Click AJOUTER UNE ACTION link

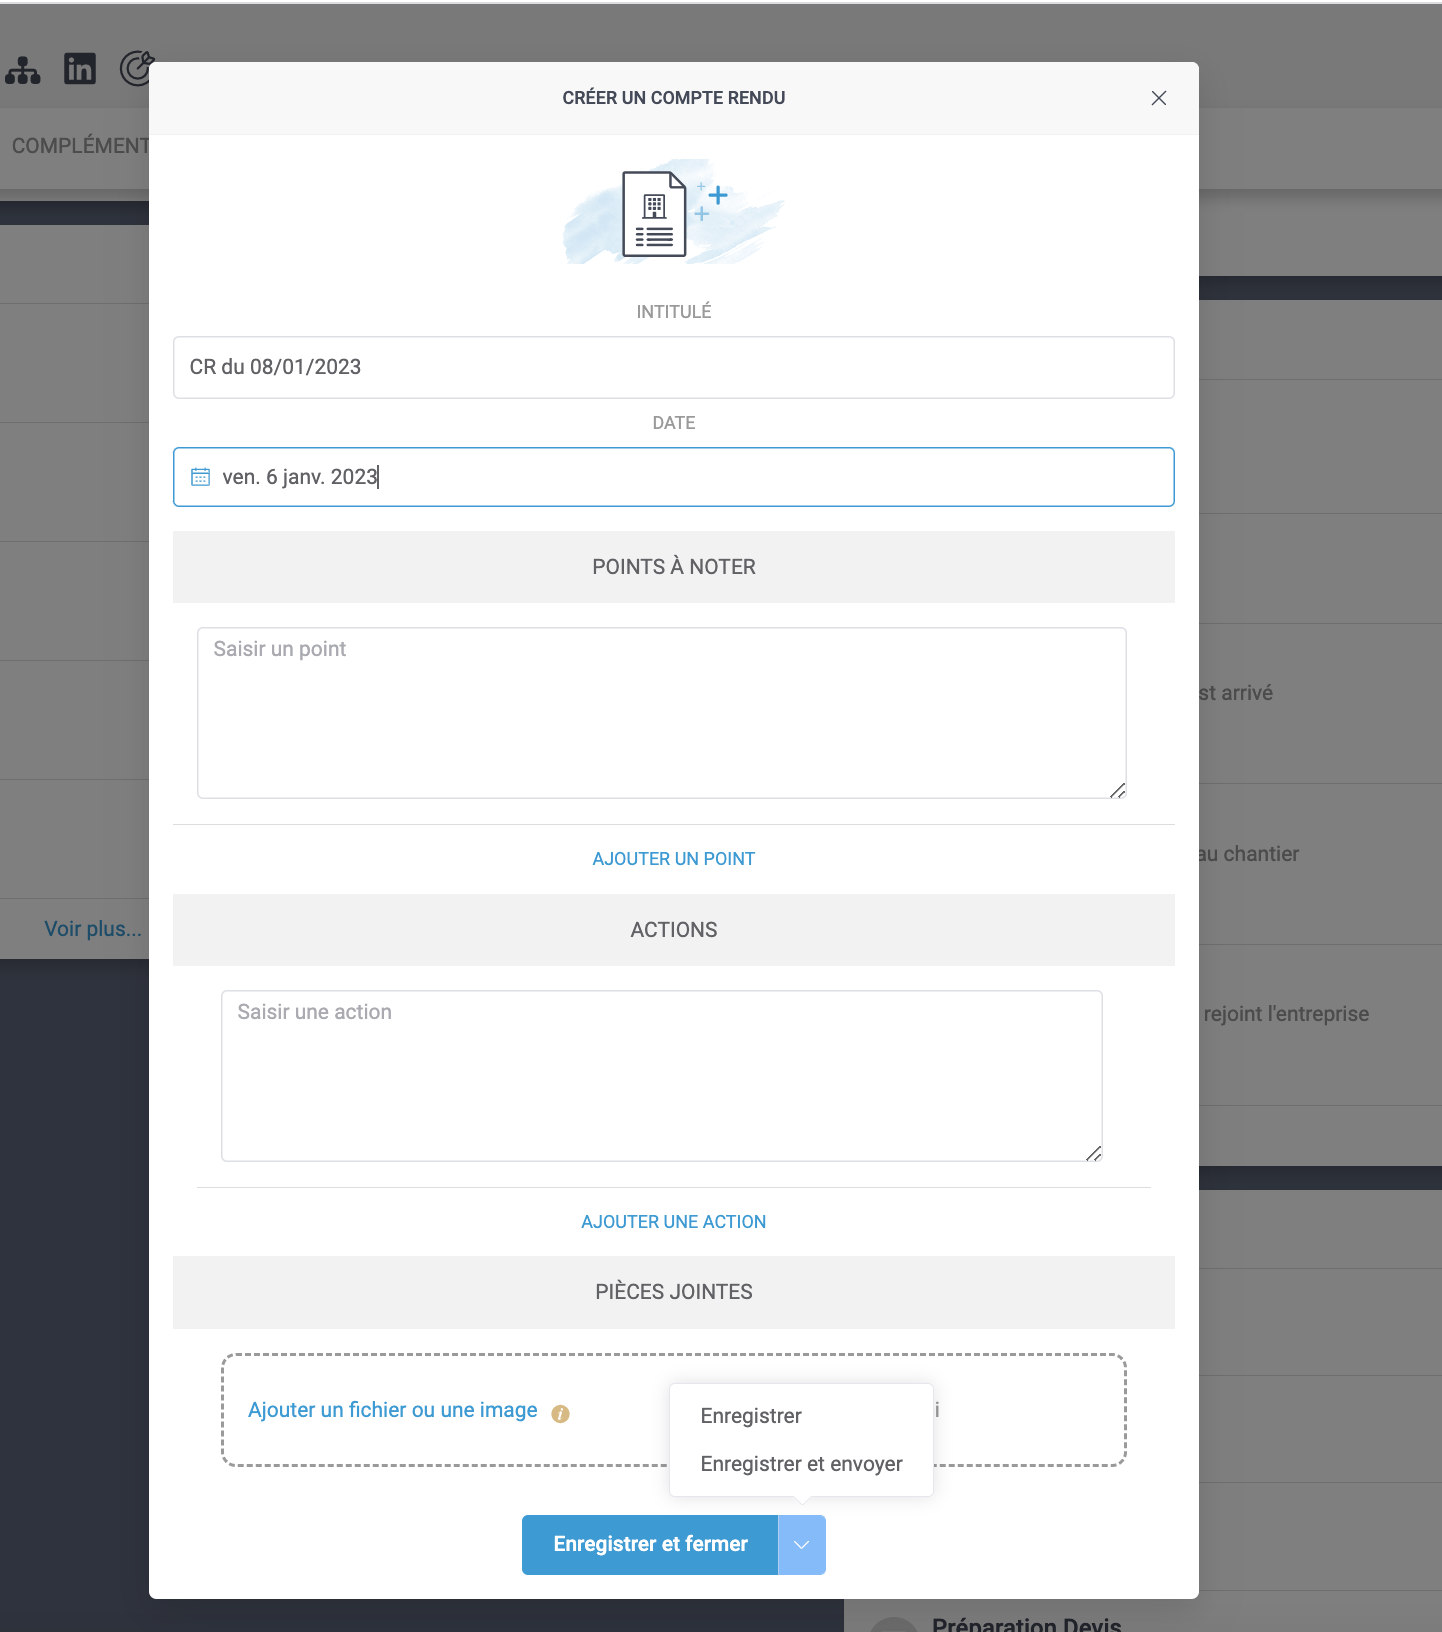click(x=673, y=1222)
